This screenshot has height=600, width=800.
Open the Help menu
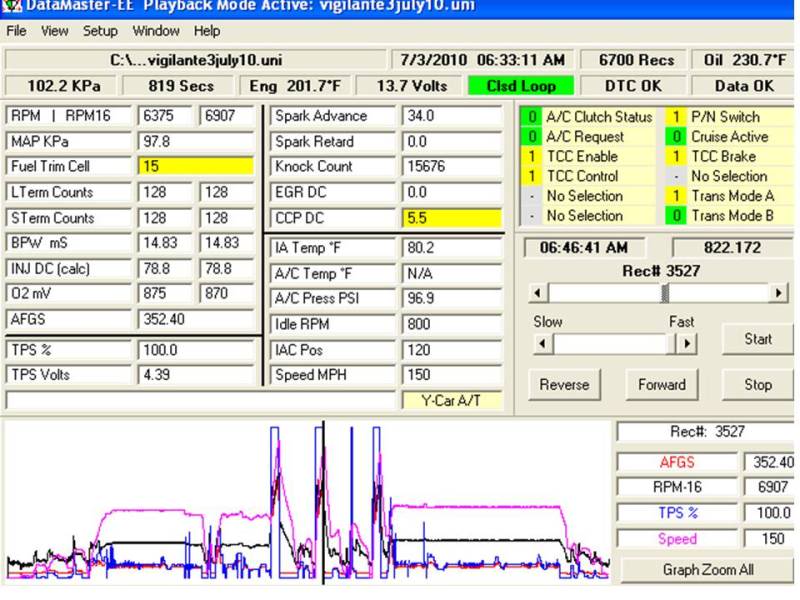click(x=207, y=31)
